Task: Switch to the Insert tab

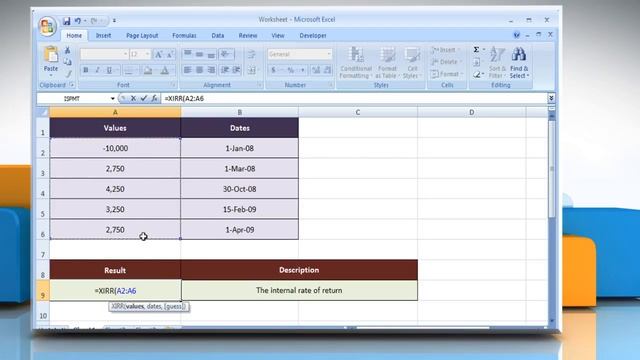Action: [103, 36]
